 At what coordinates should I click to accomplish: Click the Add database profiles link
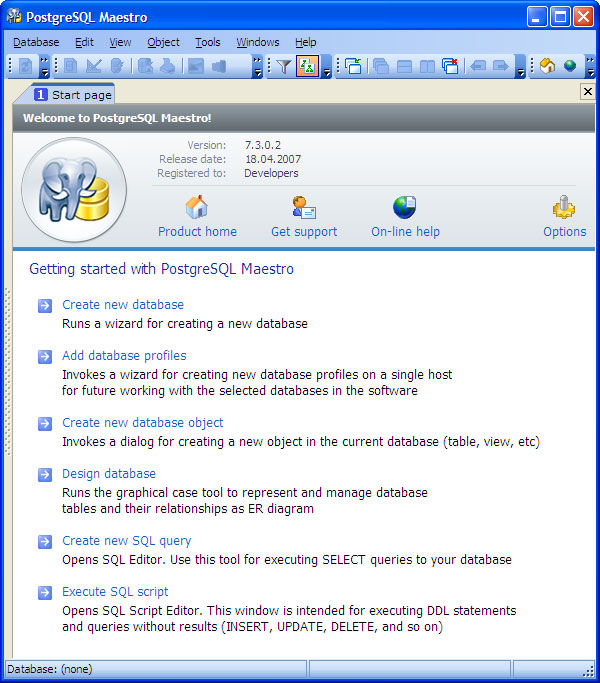[124, 355]
